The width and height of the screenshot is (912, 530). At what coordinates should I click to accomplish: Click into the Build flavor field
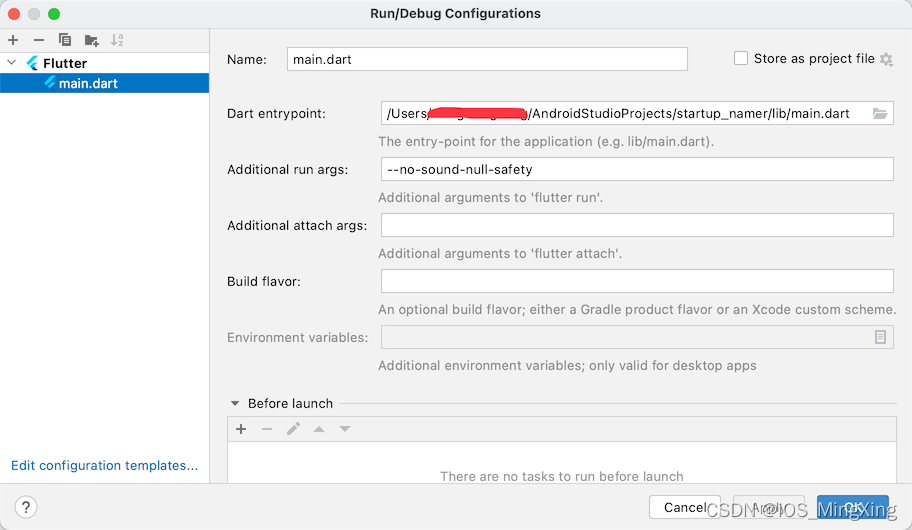click(637, 282)
